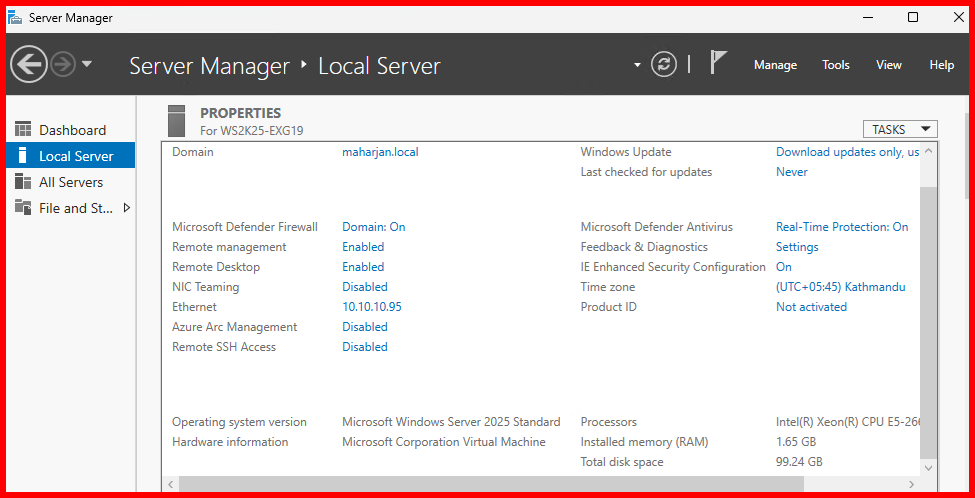Open the Tools menu
The height and width of the screenshot is (498, 975).
pos(835,65)
